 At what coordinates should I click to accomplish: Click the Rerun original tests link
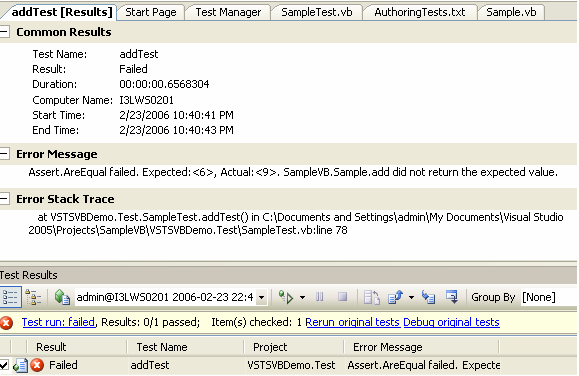coord(352,322)
